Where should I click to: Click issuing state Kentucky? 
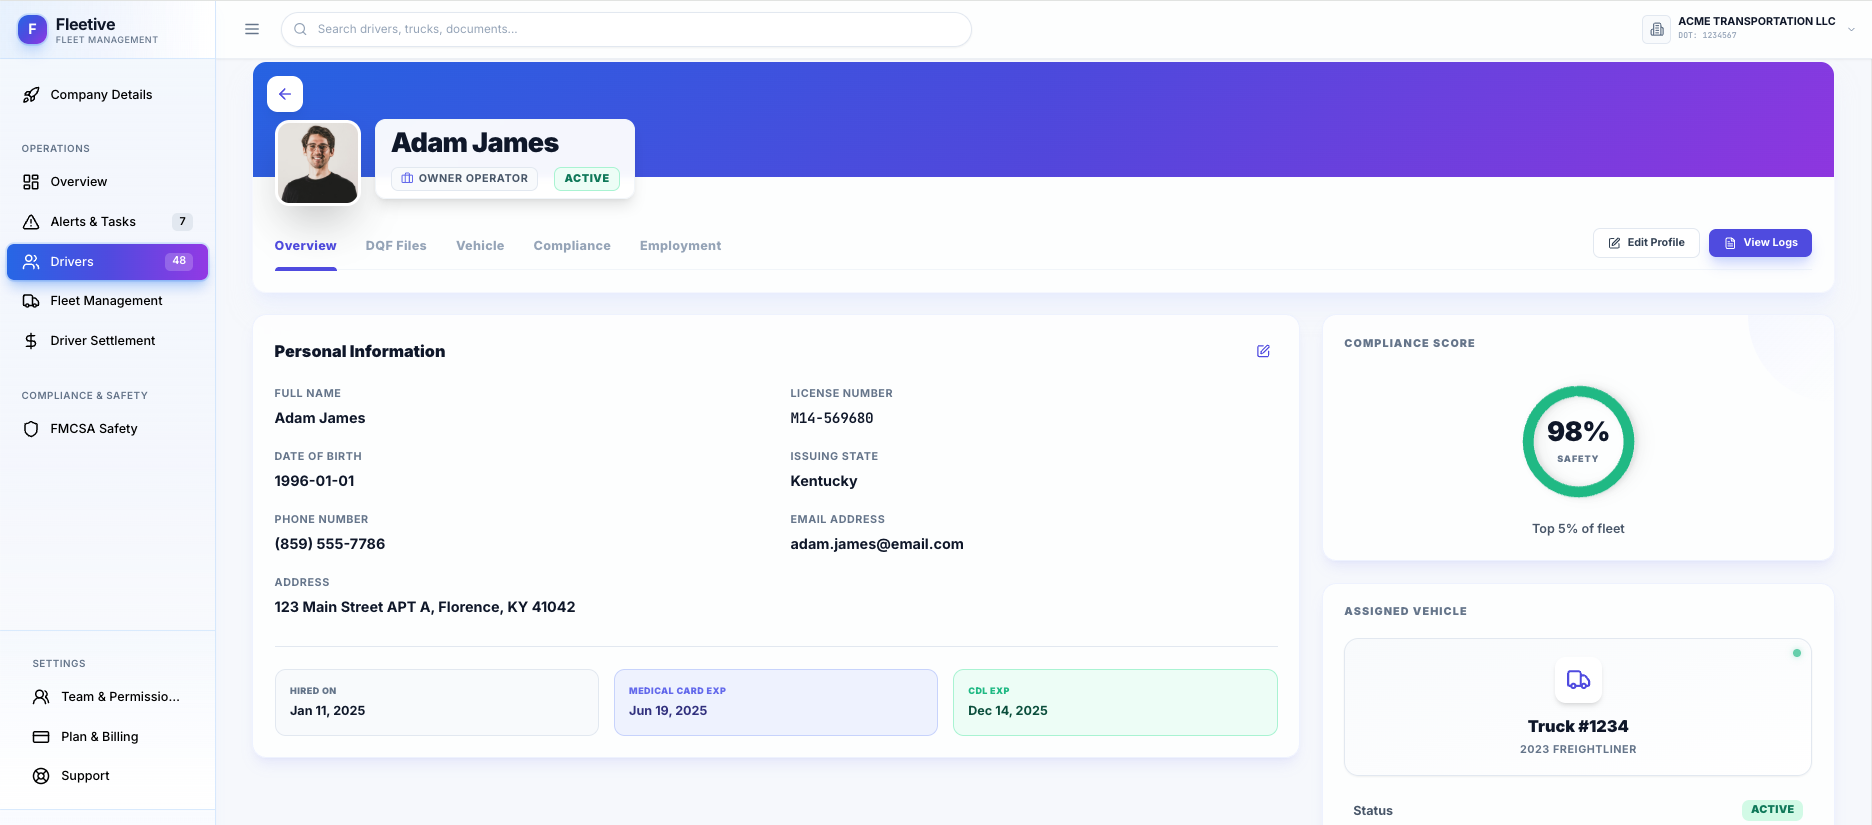coord(824,481)
